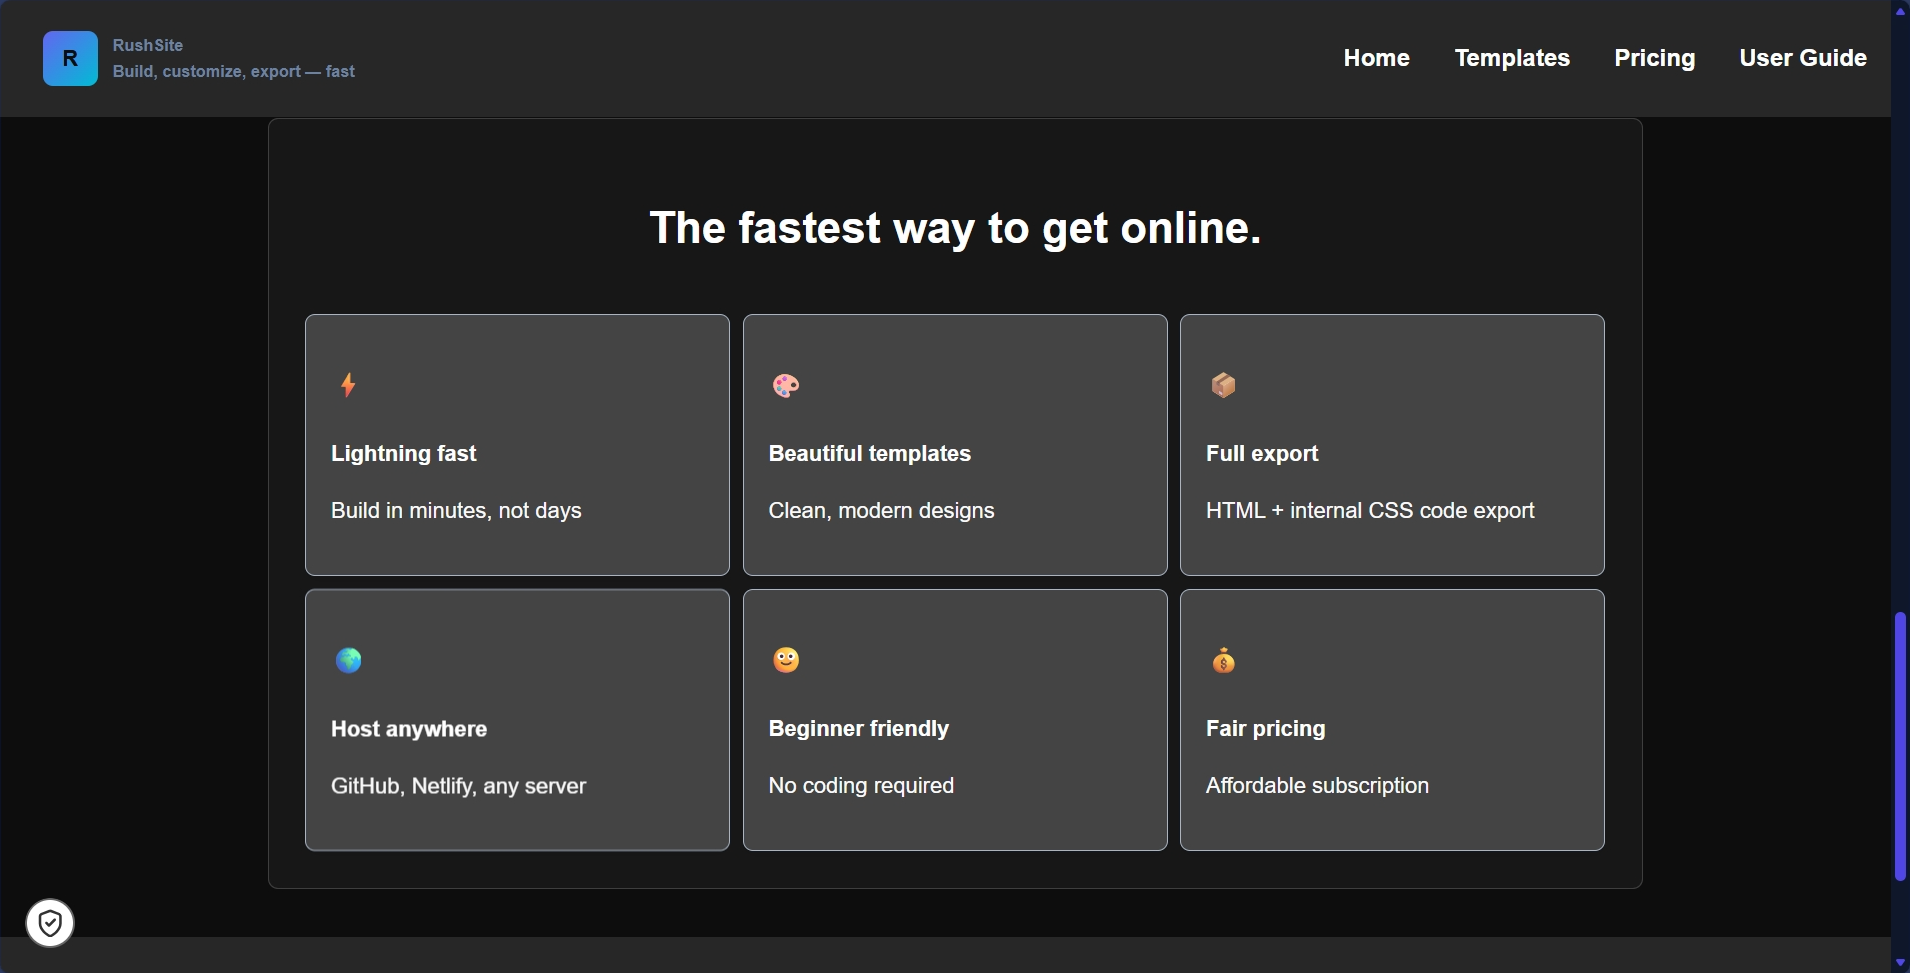Screen dimensions: 1910x973
Task: Click the palette icon on Beautiful templates card
Action: [x=785, y=385]
